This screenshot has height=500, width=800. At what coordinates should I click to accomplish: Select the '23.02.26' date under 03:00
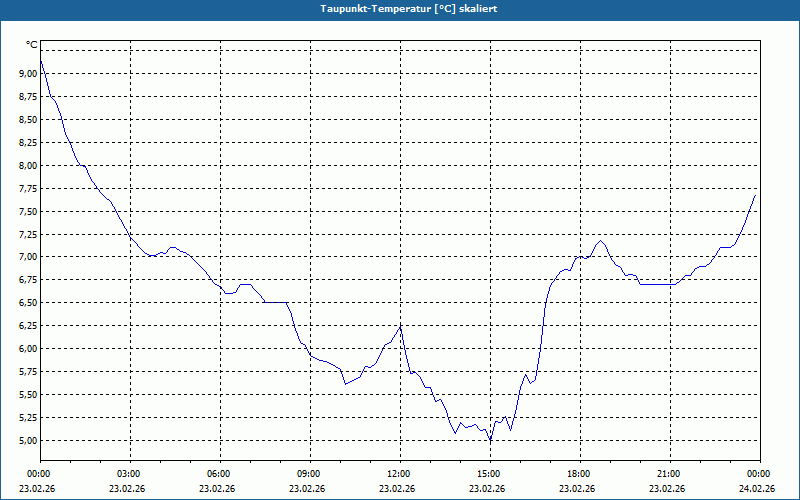click(x=128, y=488)
